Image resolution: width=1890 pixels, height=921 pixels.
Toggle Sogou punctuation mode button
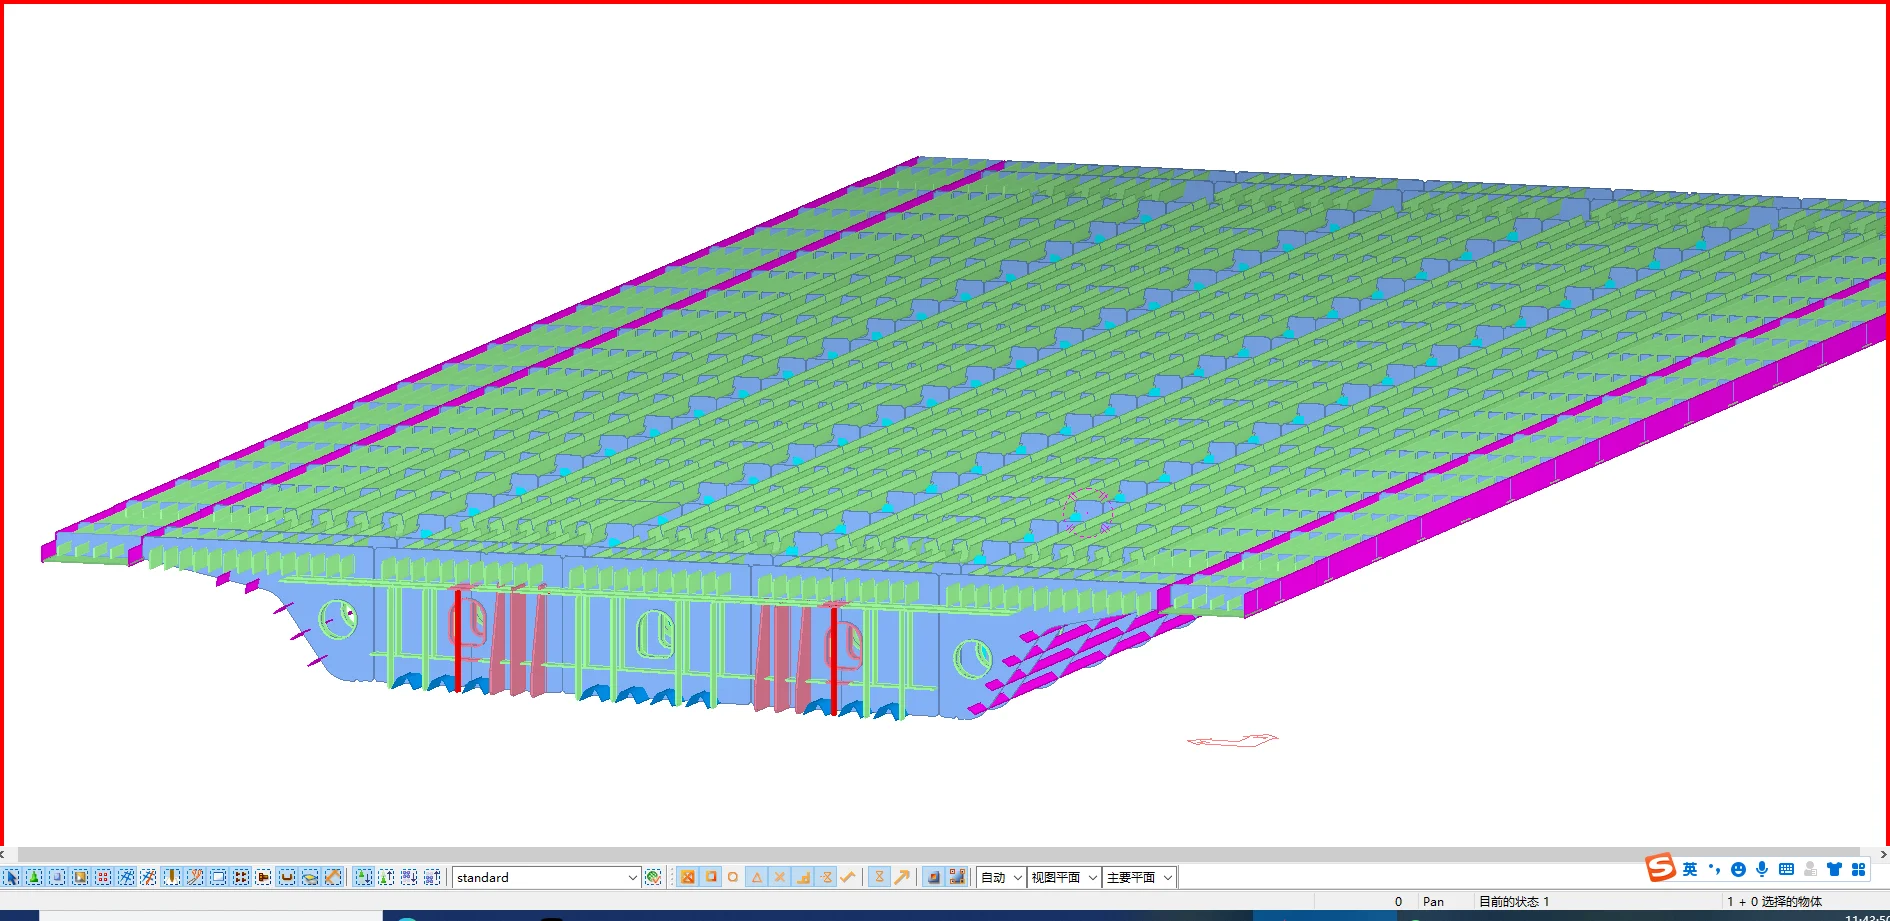1714,869
